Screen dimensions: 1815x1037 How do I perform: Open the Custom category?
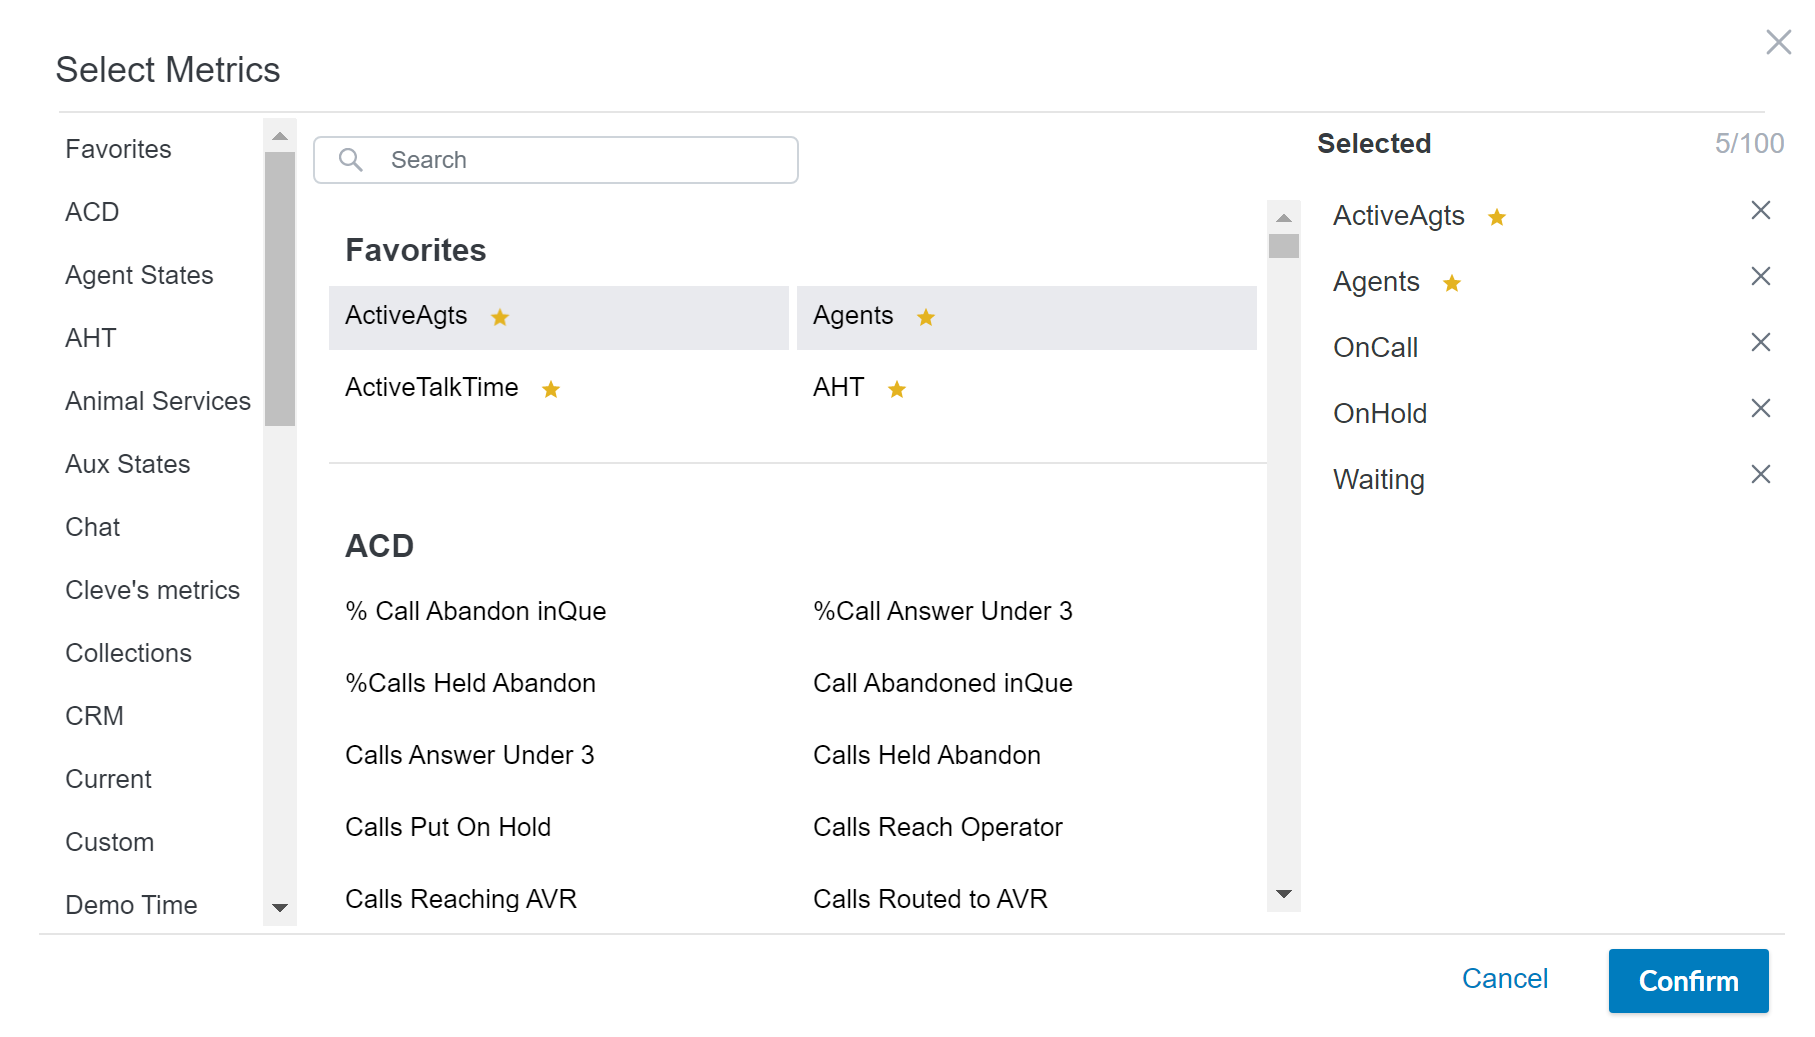(x=110, y=842)
